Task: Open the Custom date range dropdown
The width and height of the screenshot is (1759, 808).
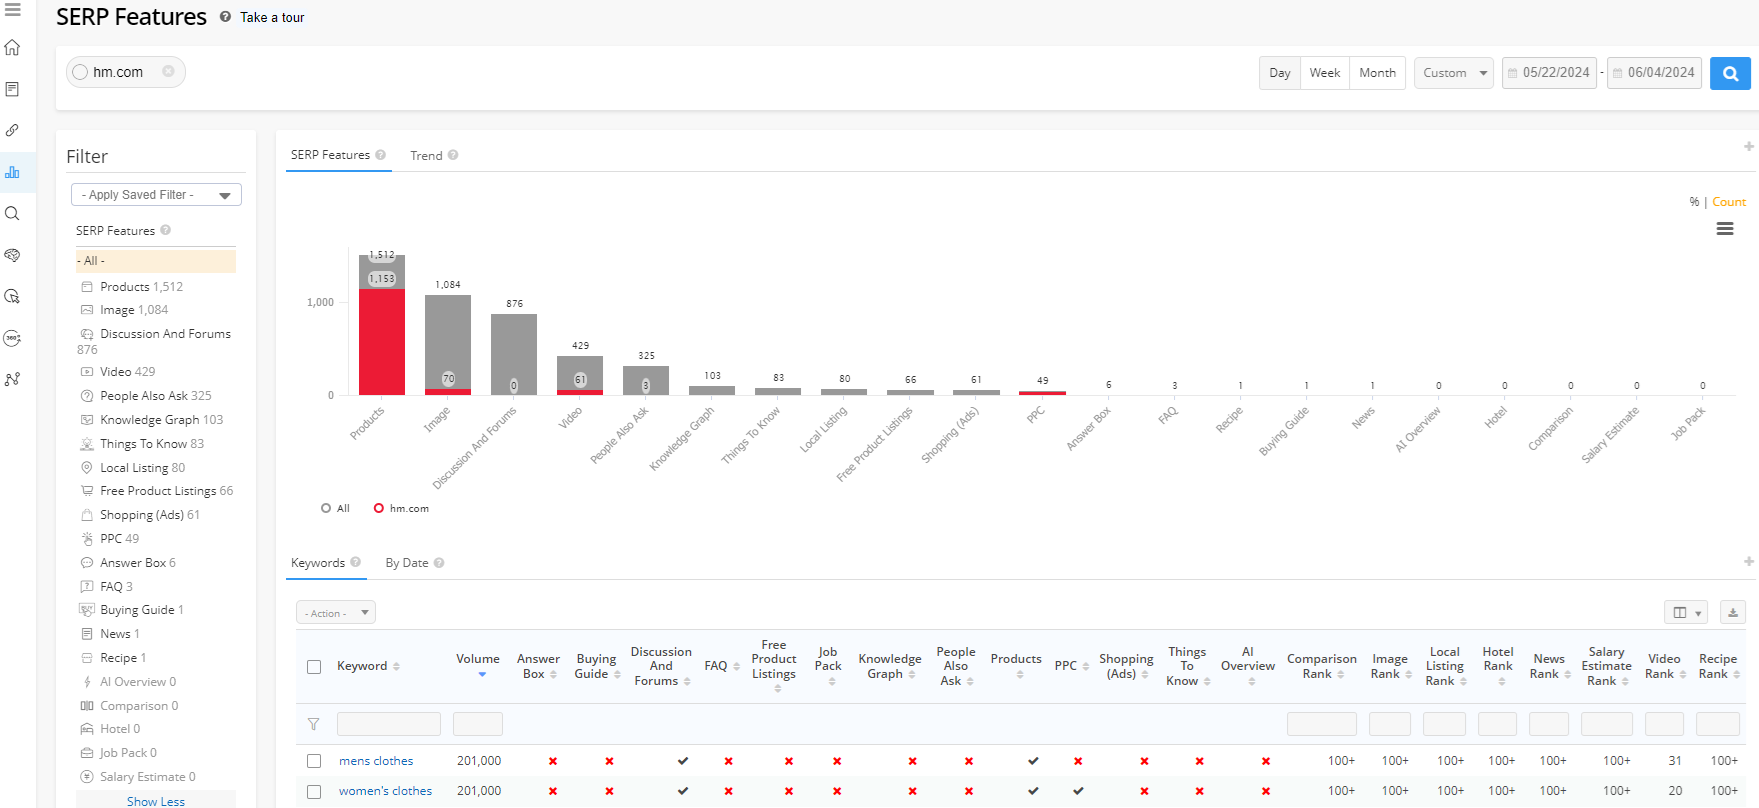Action: 1453,73
